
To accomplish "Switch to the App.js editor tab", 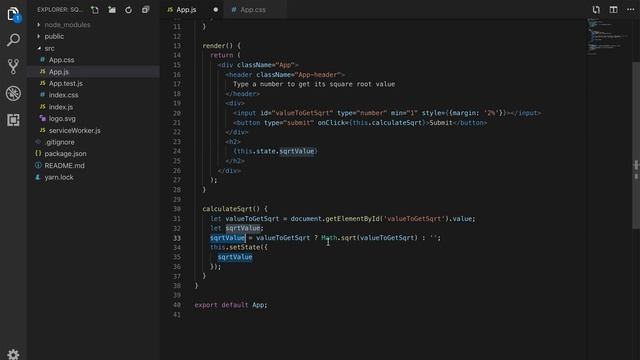I will coord(187,10).
